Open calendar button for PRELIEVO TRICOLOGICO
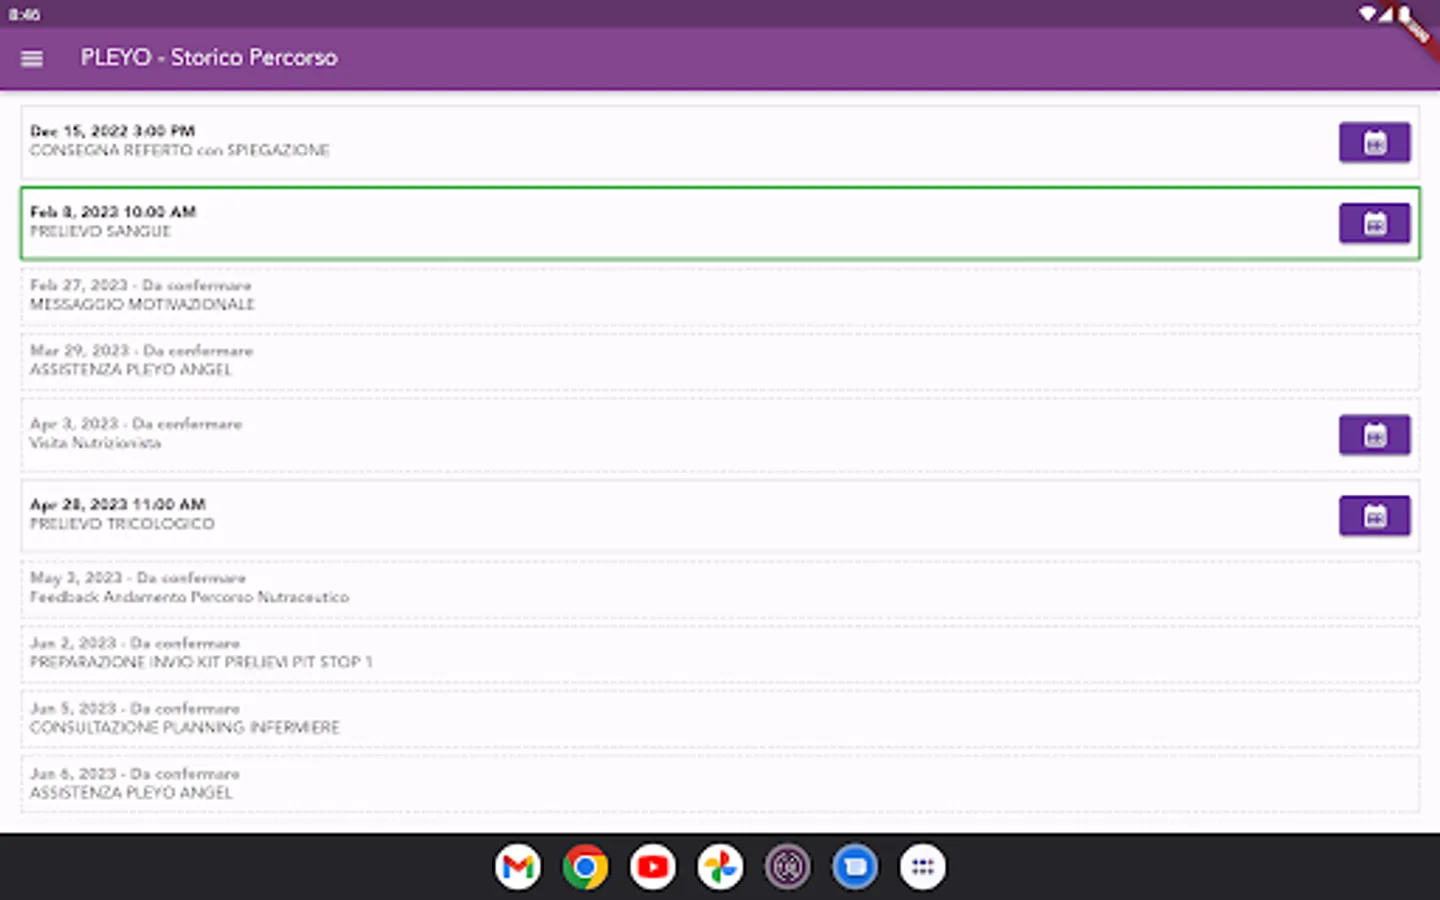 pyautogui.click(x=1374, y=516)
